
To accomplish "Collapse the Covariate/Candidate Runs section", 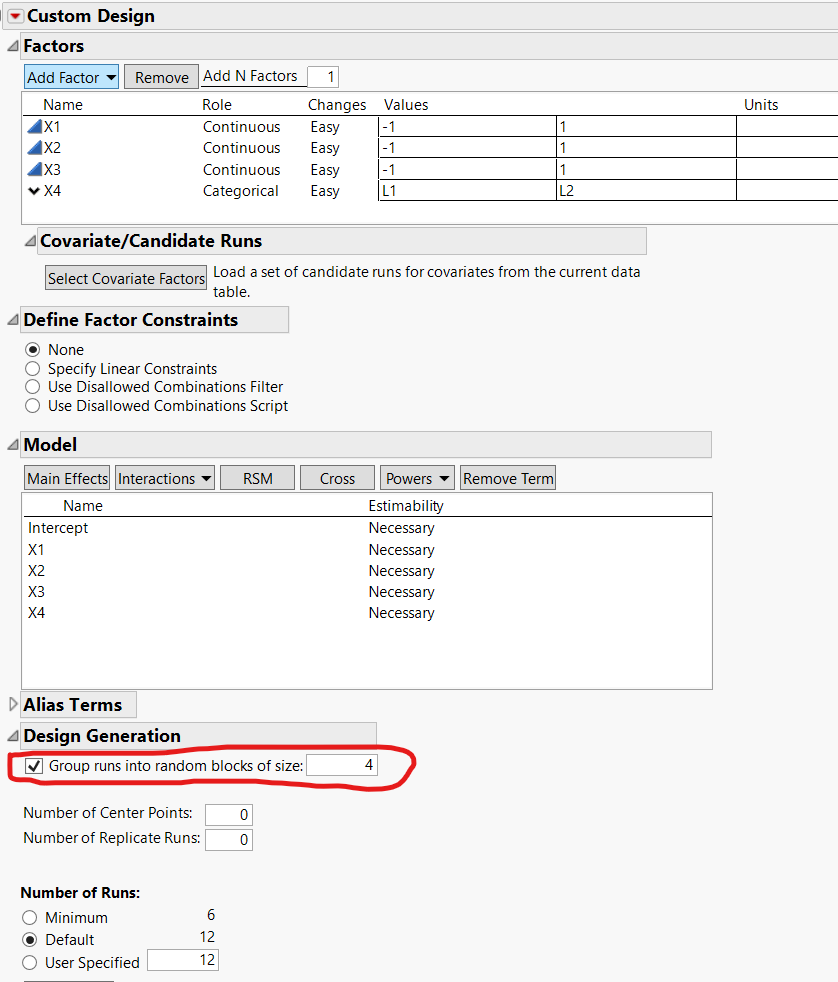I will coord(29,241).
